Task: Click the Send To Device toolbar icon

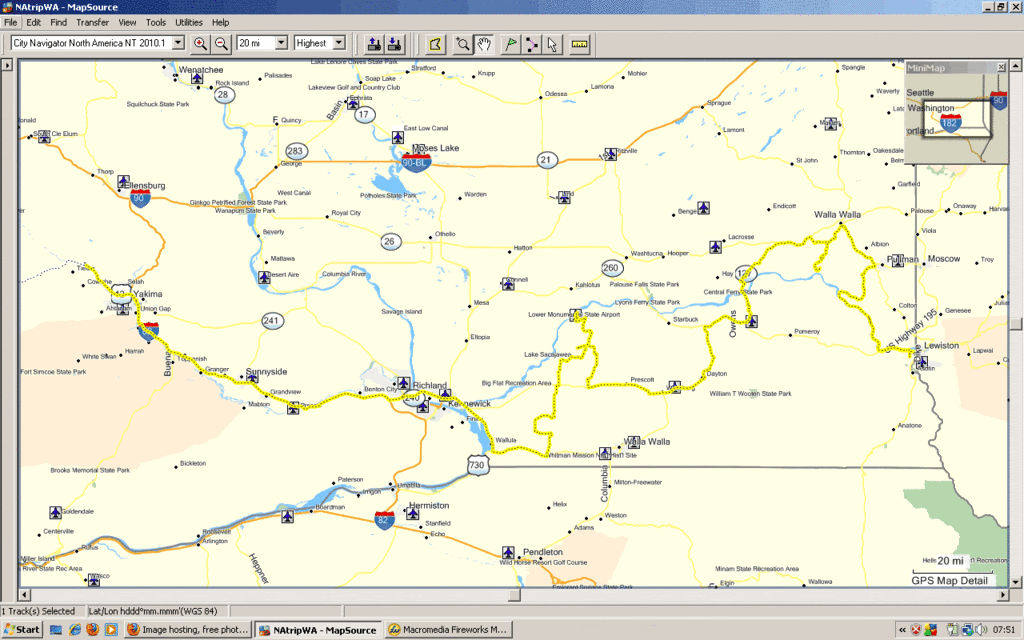Action: 374,44
